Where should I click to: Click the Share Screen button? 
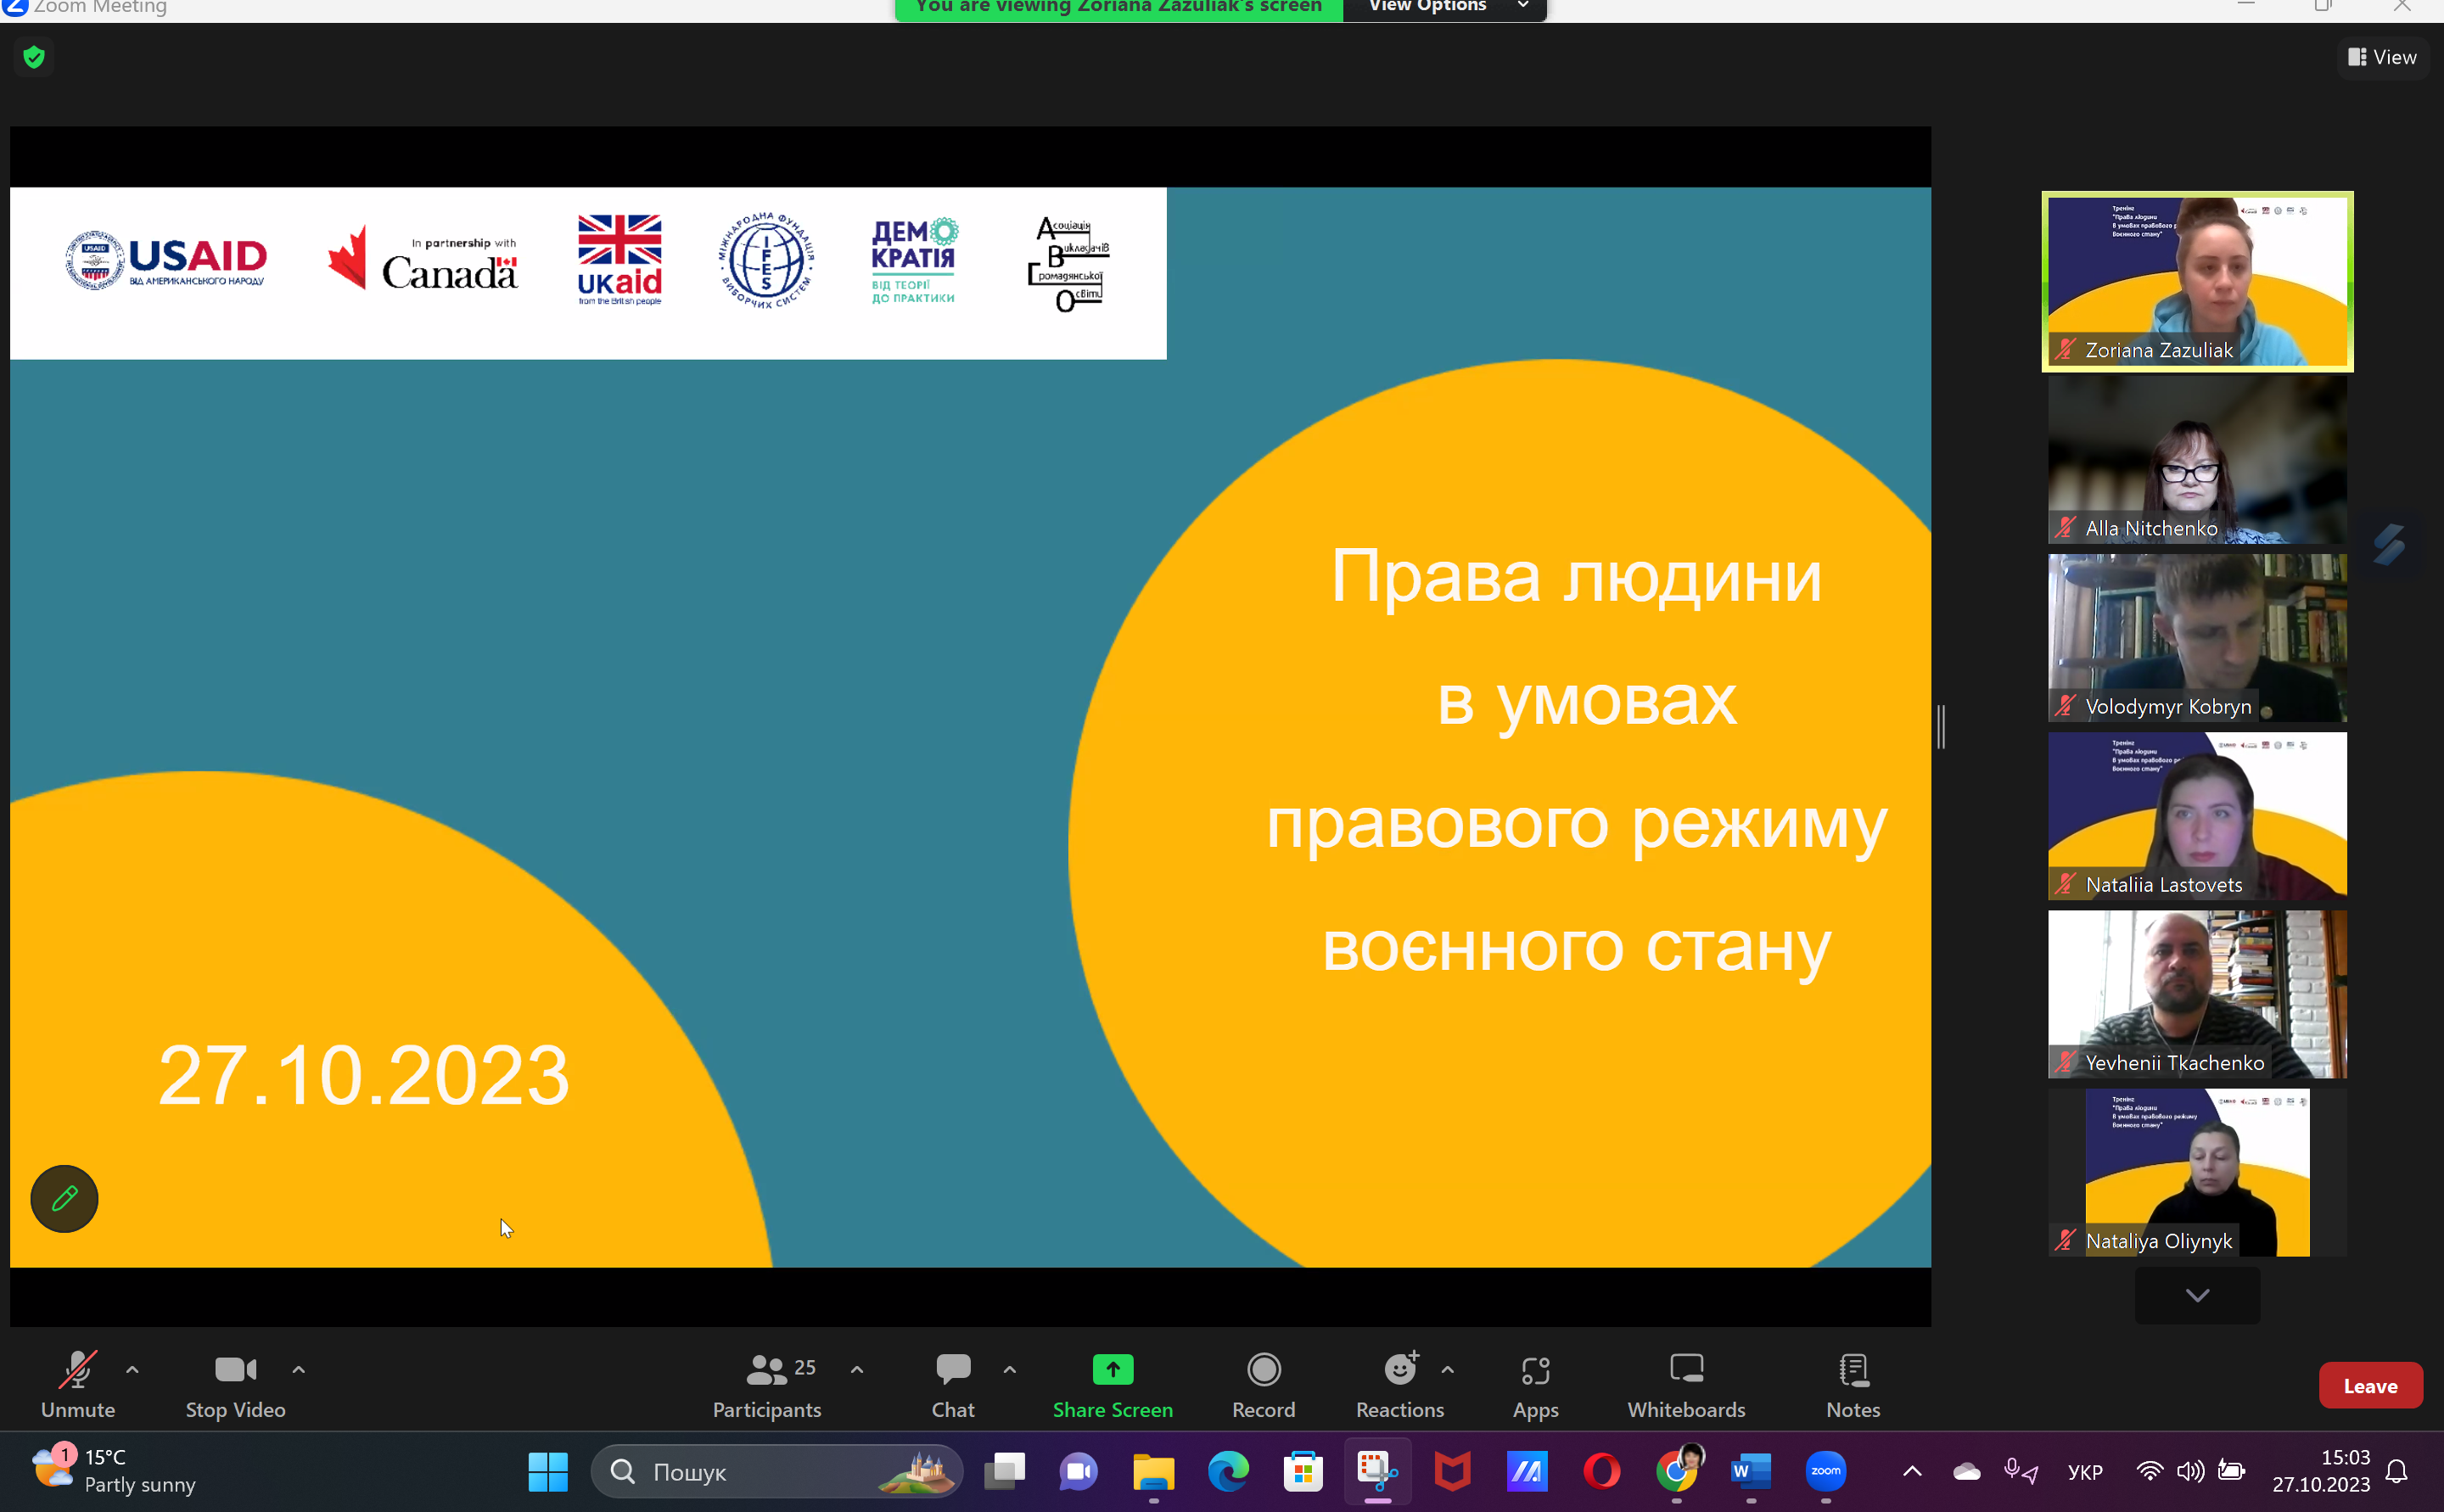coord(1112,1384)
